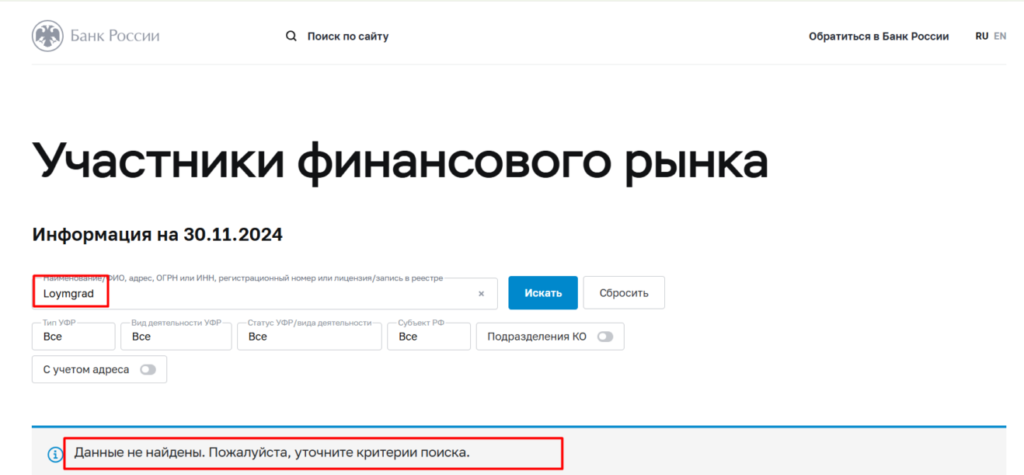
Task: Click the Сбросить reset button
Action: pyautogui.click(x=624, y=293)
